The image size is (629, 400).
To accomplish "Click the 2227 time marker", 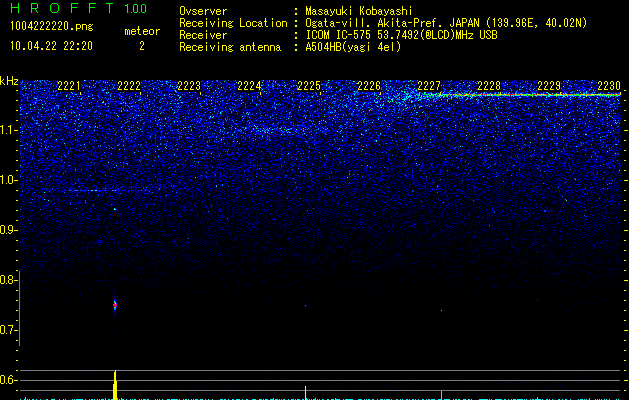I will coord(429,86).
